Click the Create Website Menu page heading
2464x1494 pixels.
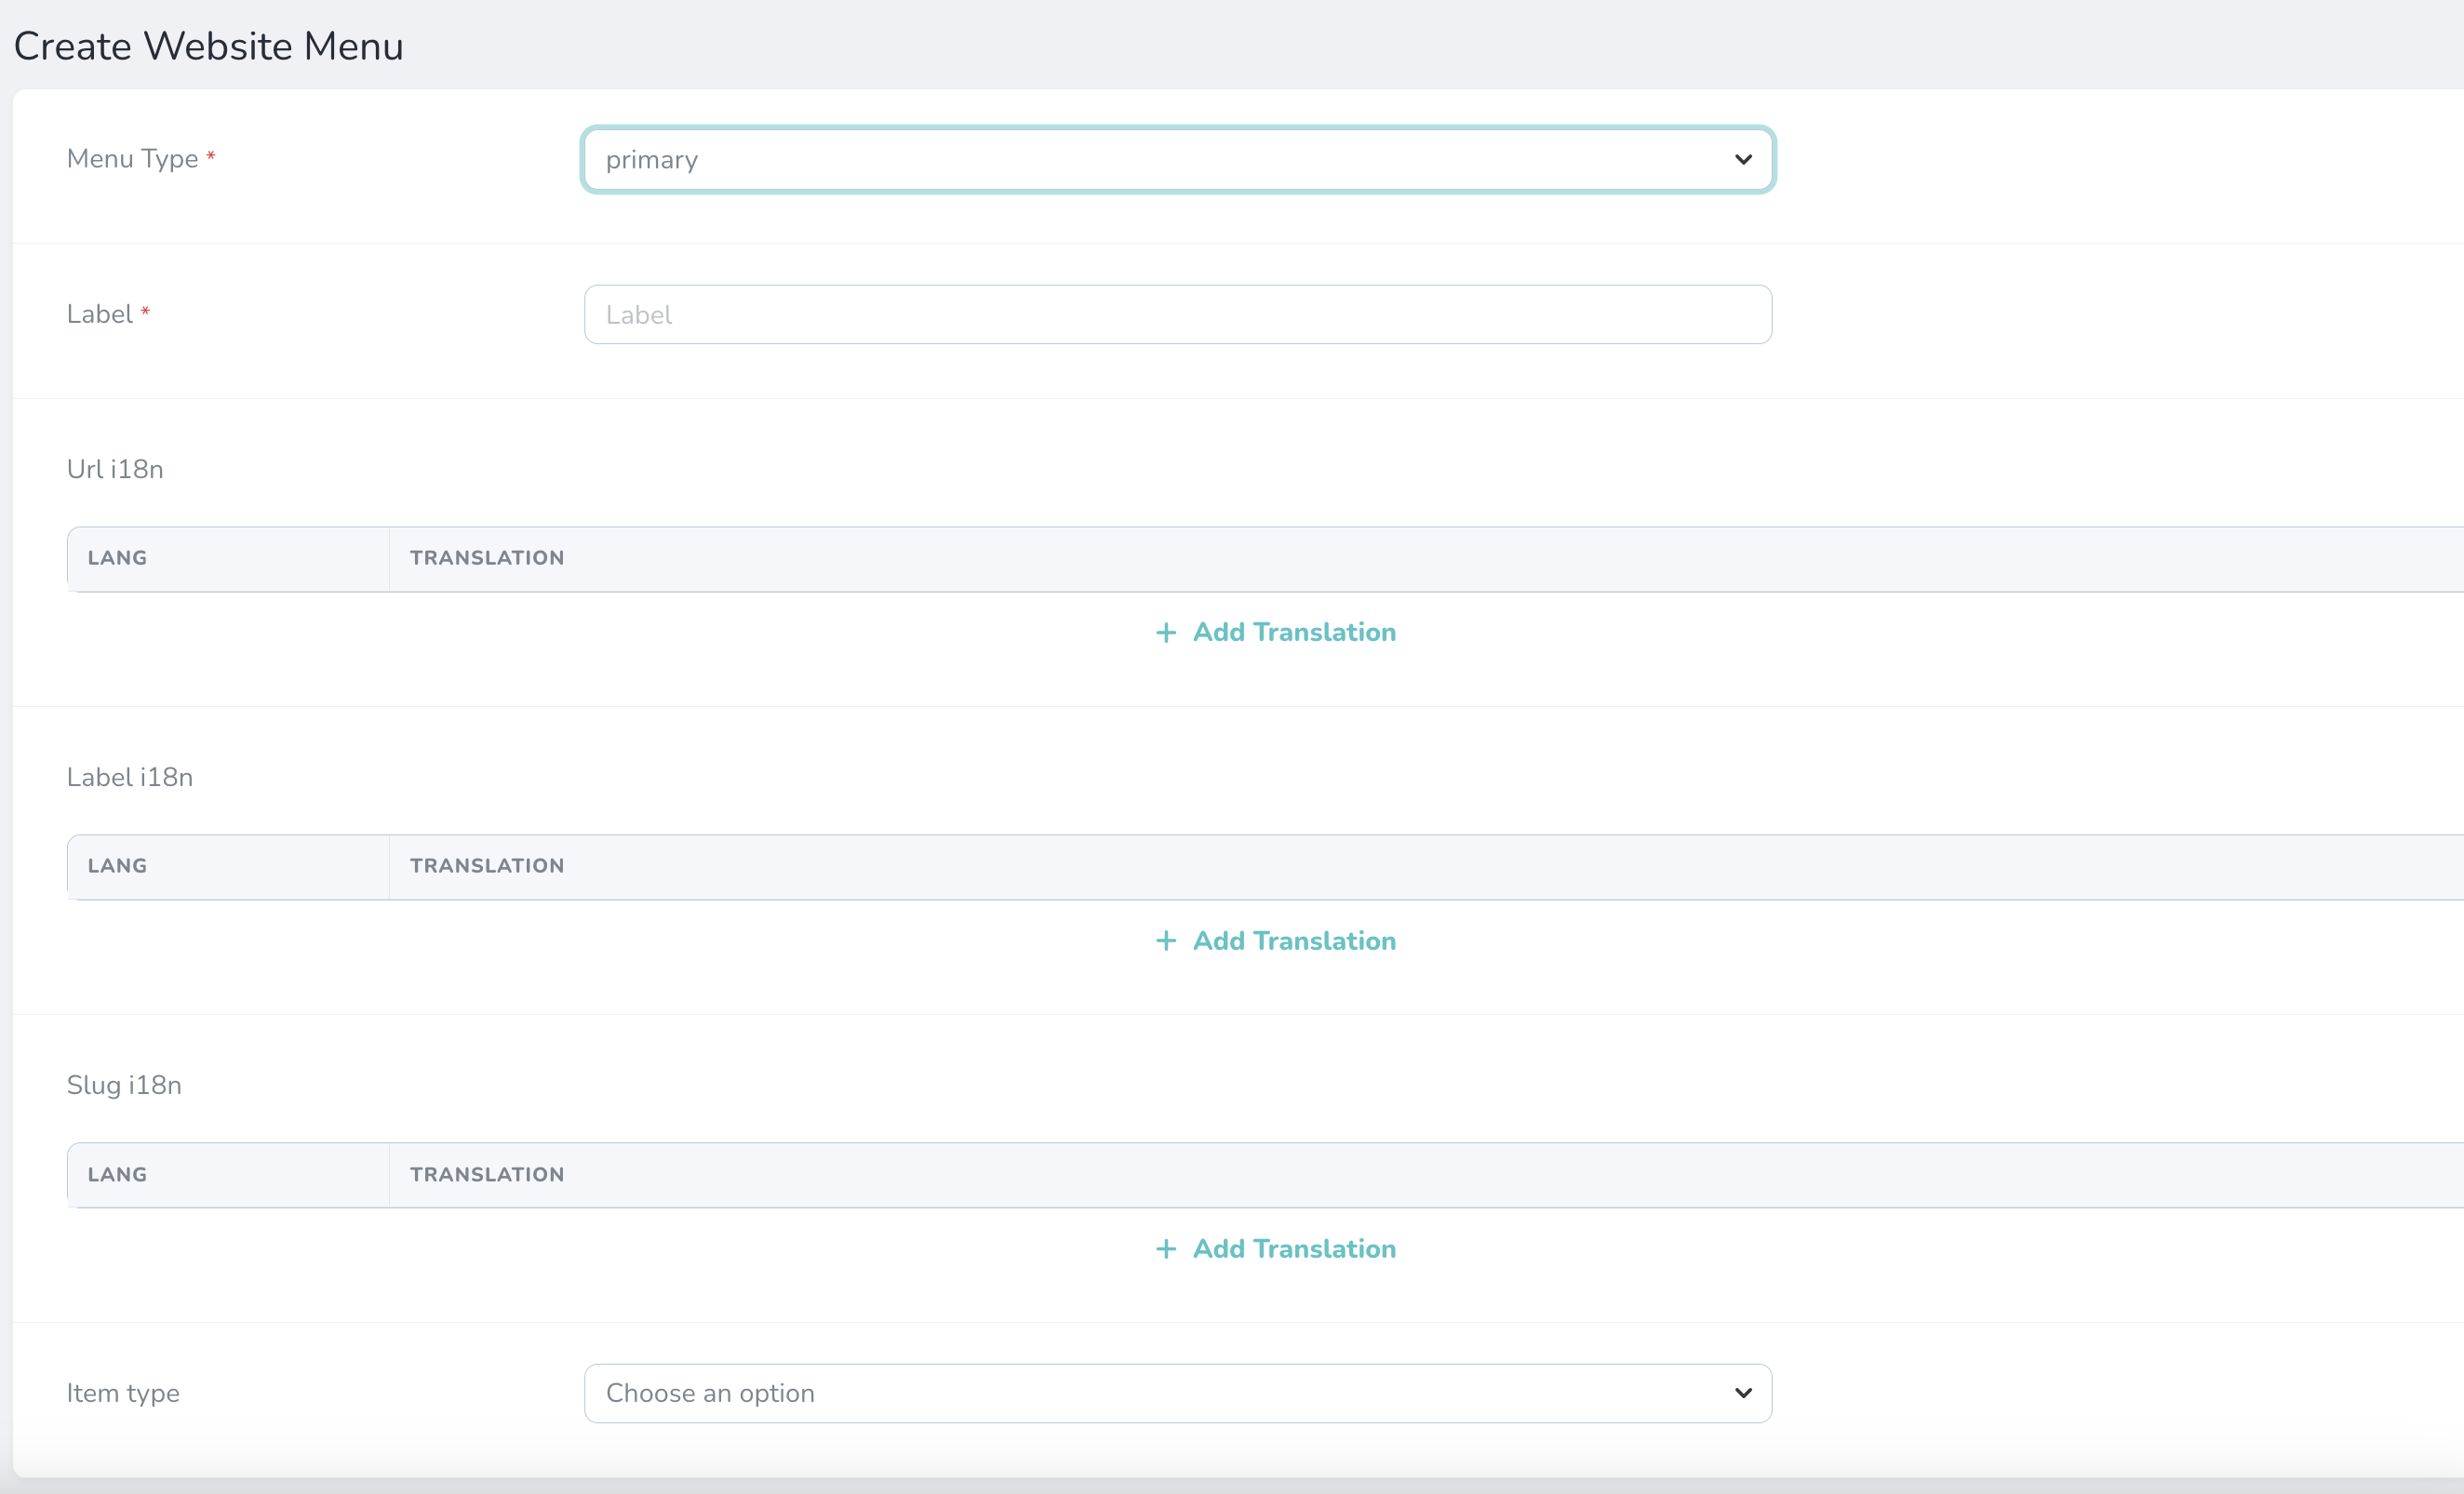[x=208, y=47]
